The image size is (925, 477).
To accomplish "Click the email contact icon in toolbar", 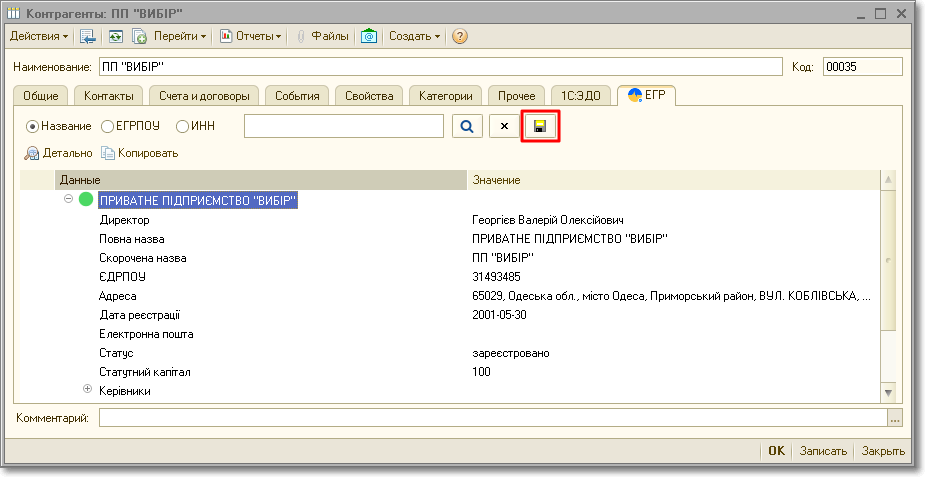I will click(369, 36).
